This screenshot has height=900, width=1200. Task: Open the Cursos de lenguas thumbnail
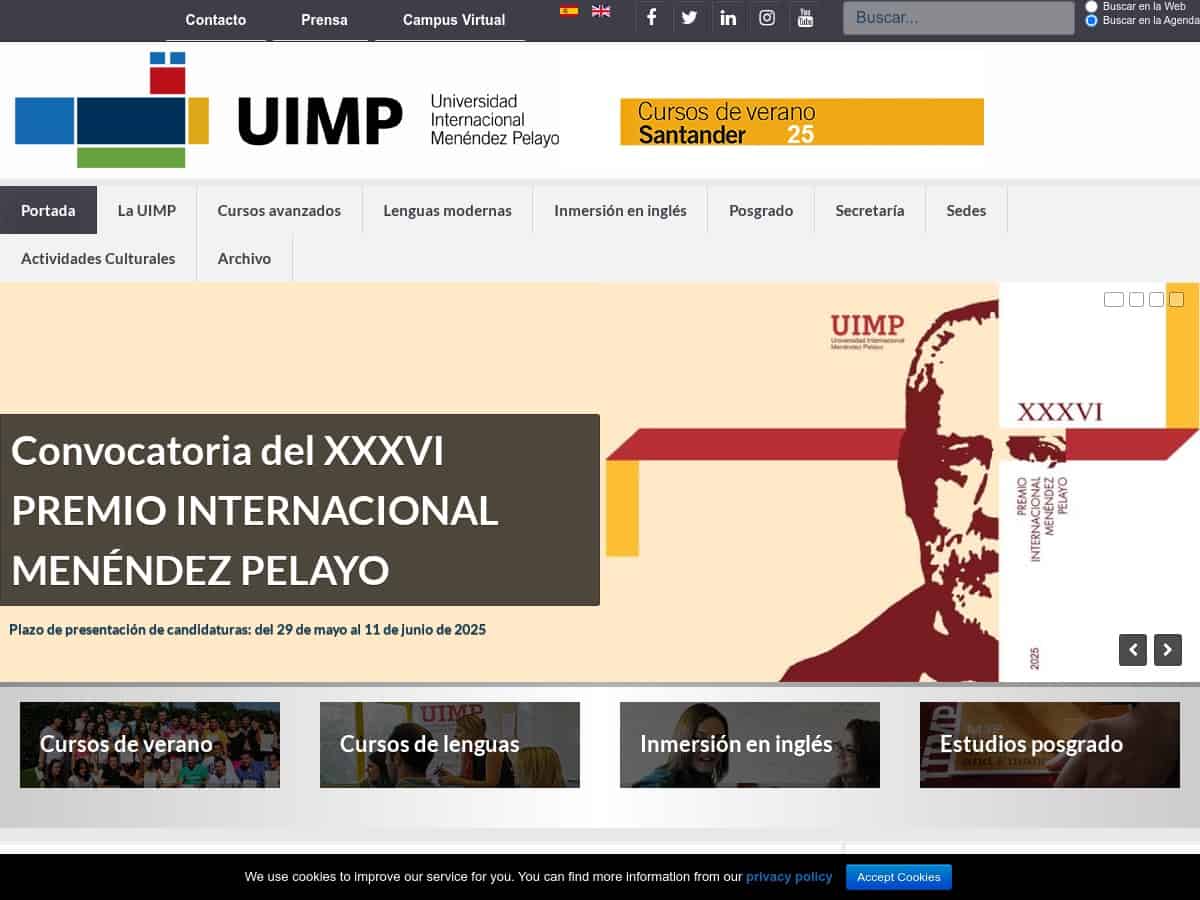click(x=450, y=745)
